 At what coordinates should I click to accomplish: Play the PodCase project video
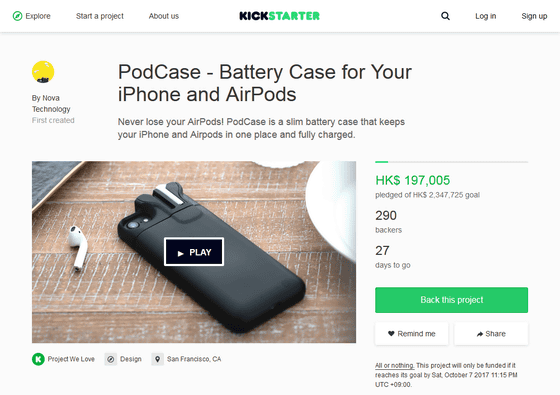pyautogui.click(x=194, y=252)
